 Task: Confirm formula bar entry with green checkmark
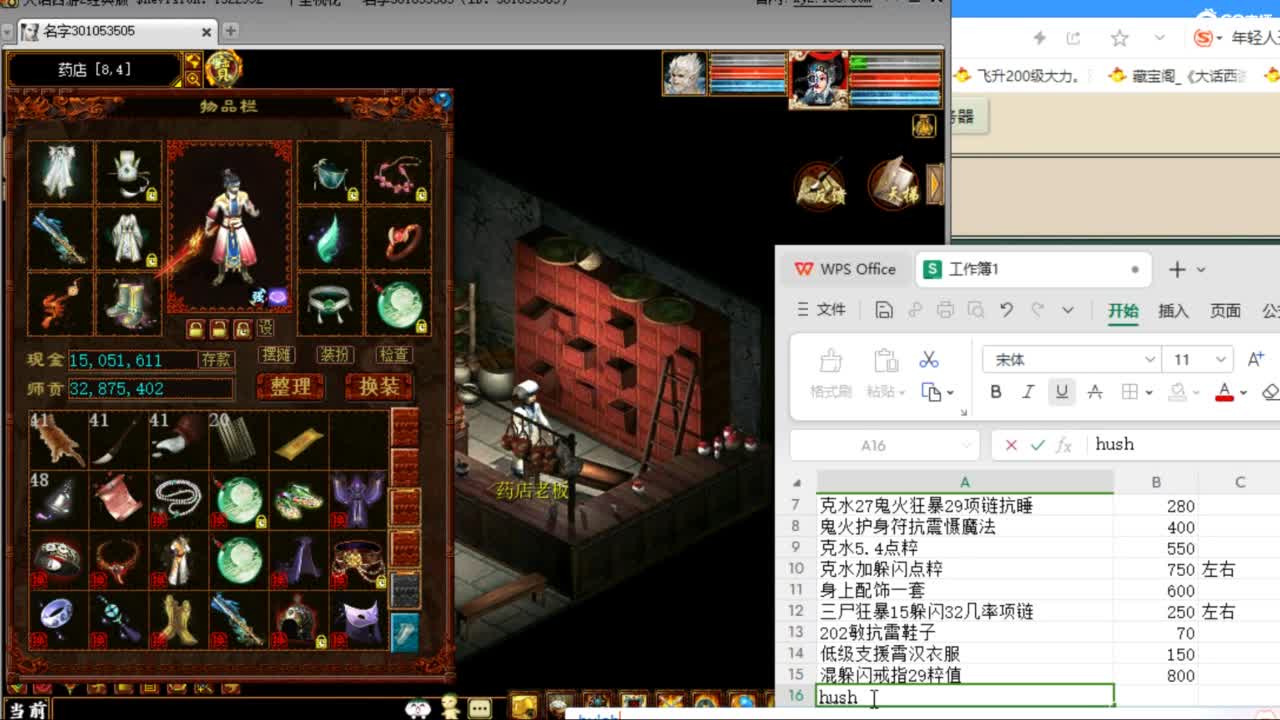pyautogui.click(x=1037, y=445)
